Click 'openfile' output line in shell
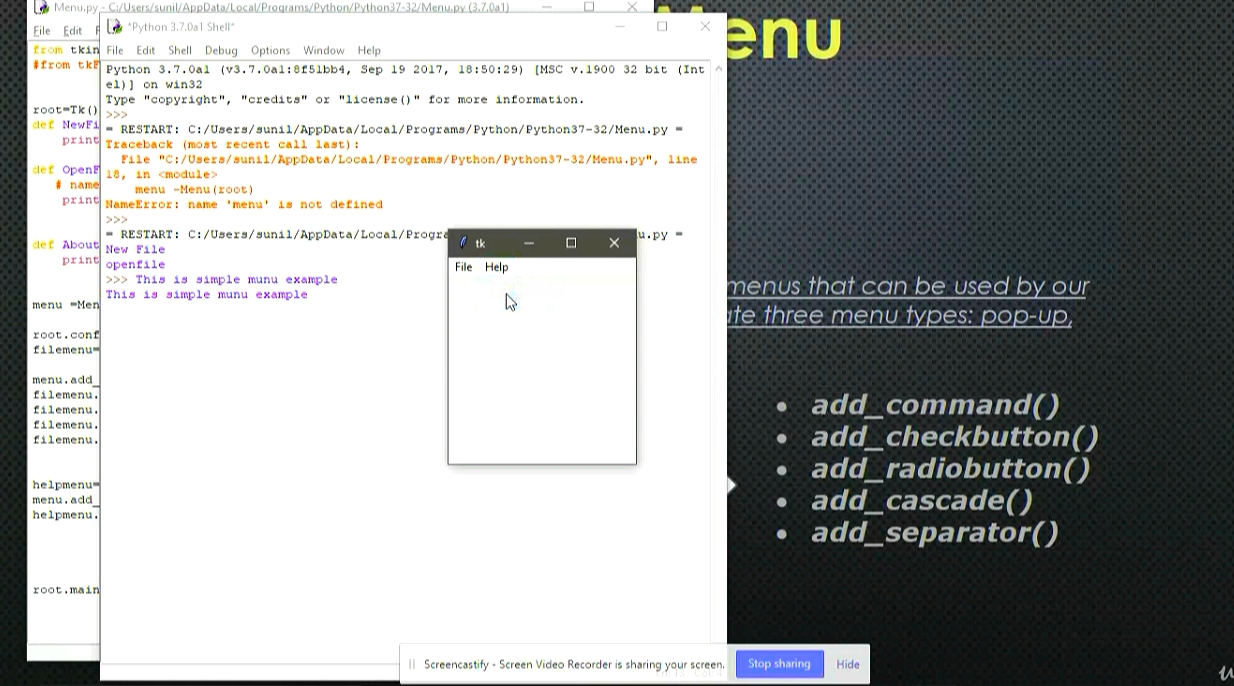The image size is (1234, 686). pos(135,265)
